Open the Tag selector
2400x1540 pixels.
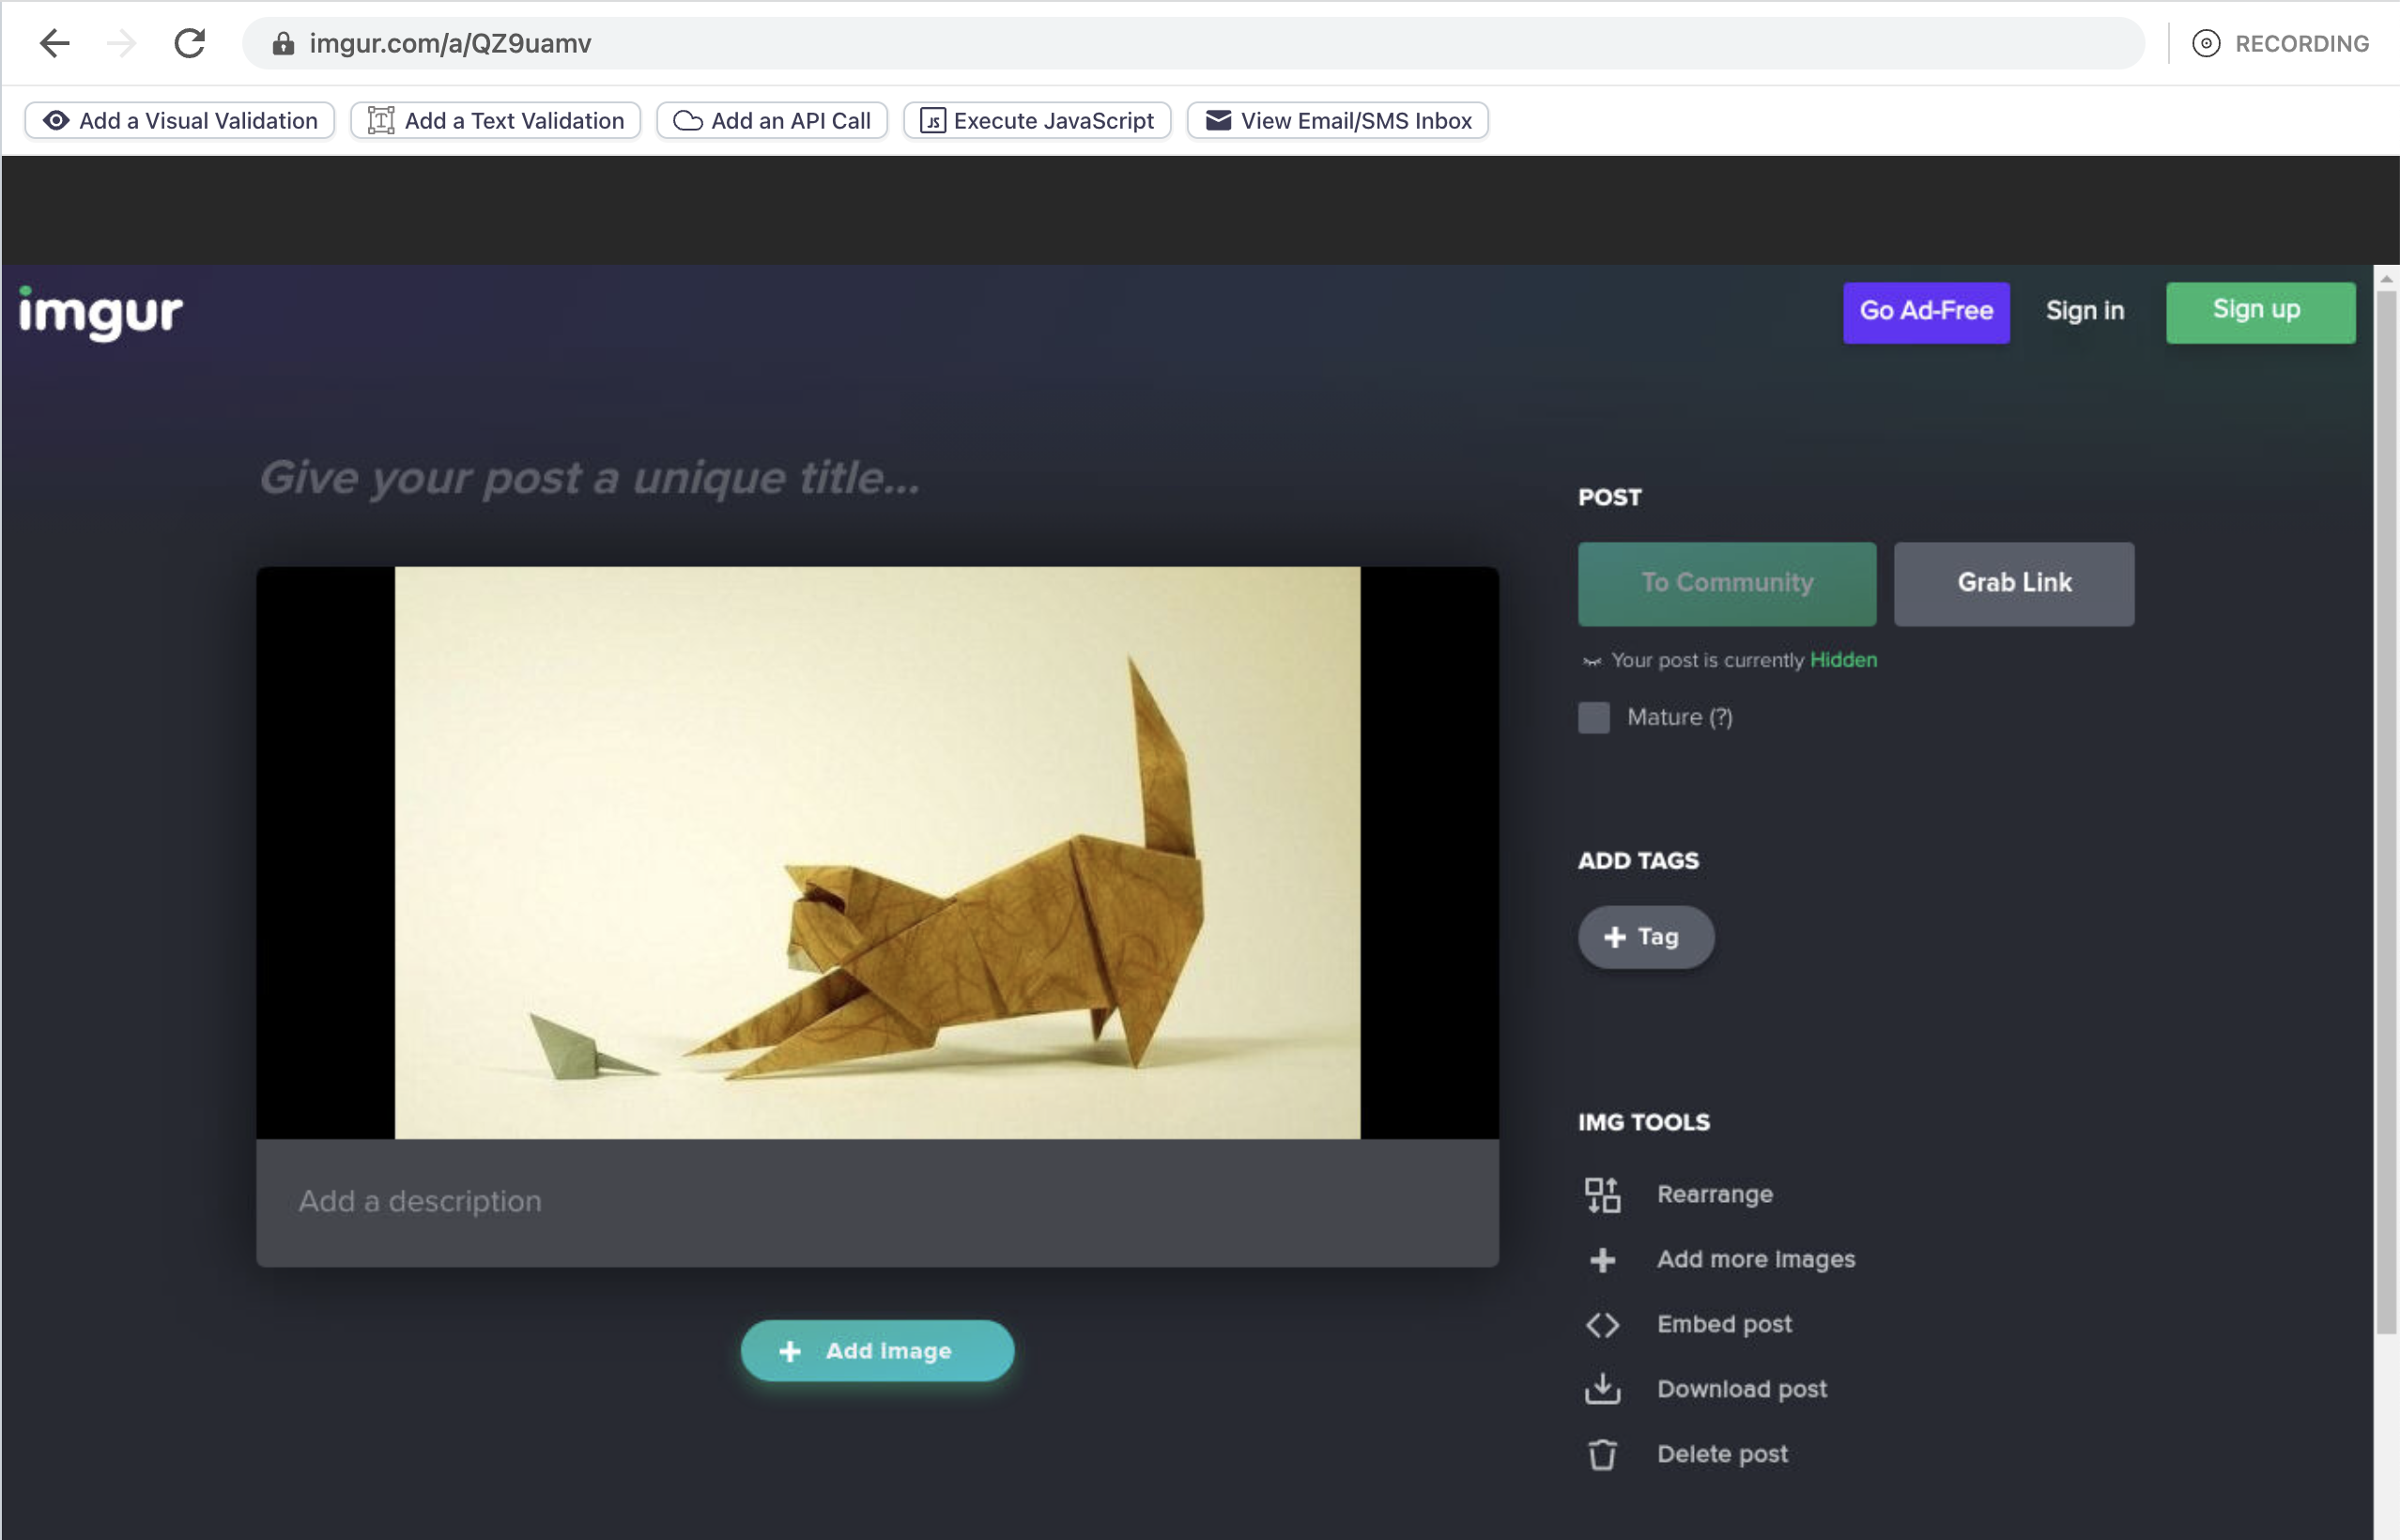pyautogui.click(x=1645, y=937)
